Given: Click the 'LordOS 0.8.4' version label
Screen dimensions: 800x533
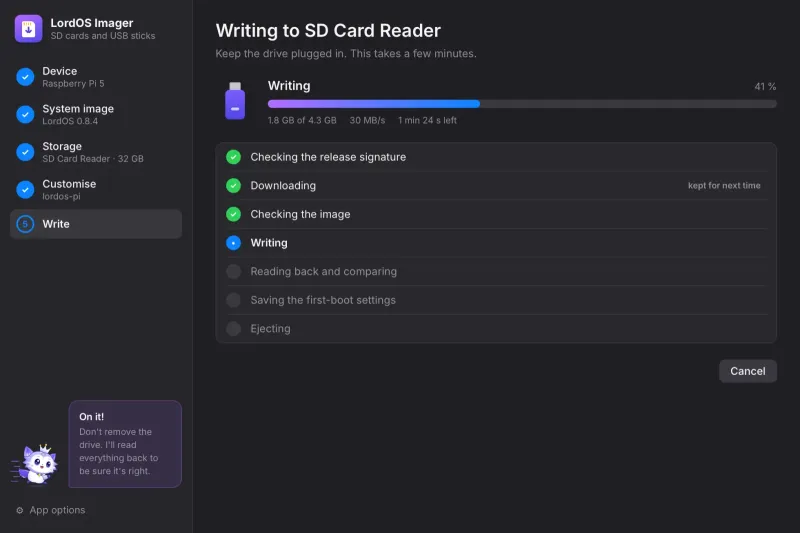Looking at the screenshot, I should [x=70, y=121].
